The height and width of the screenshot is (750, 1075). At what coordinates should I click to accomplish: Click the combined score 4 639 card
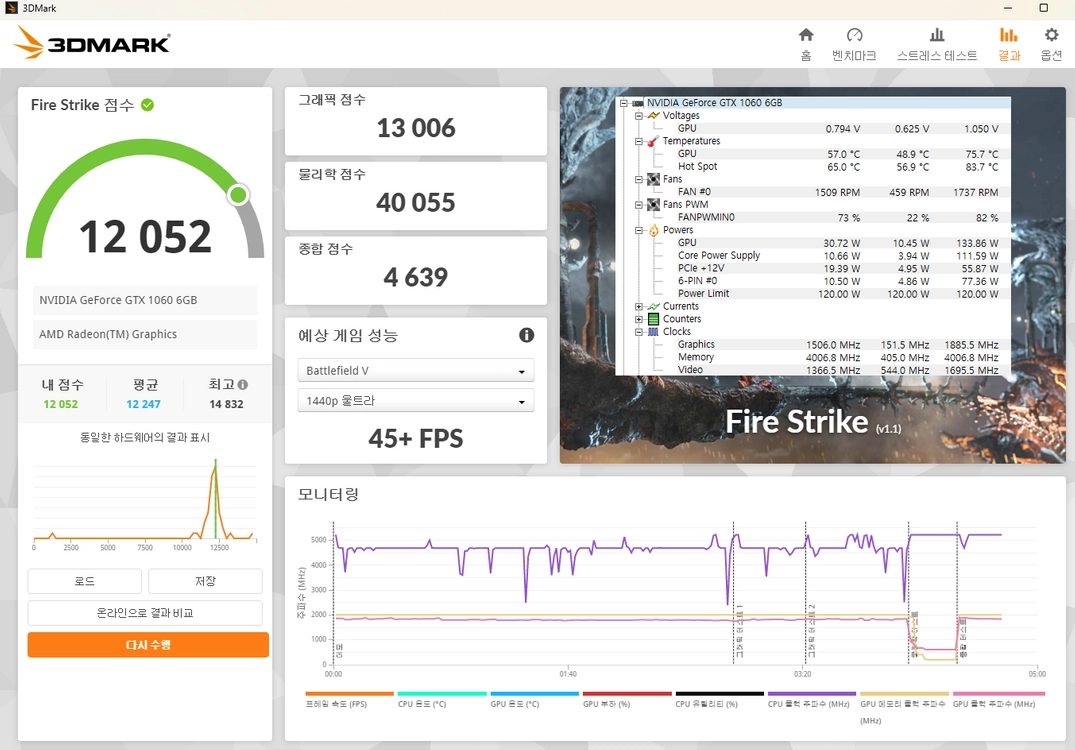tap(415, 271)
